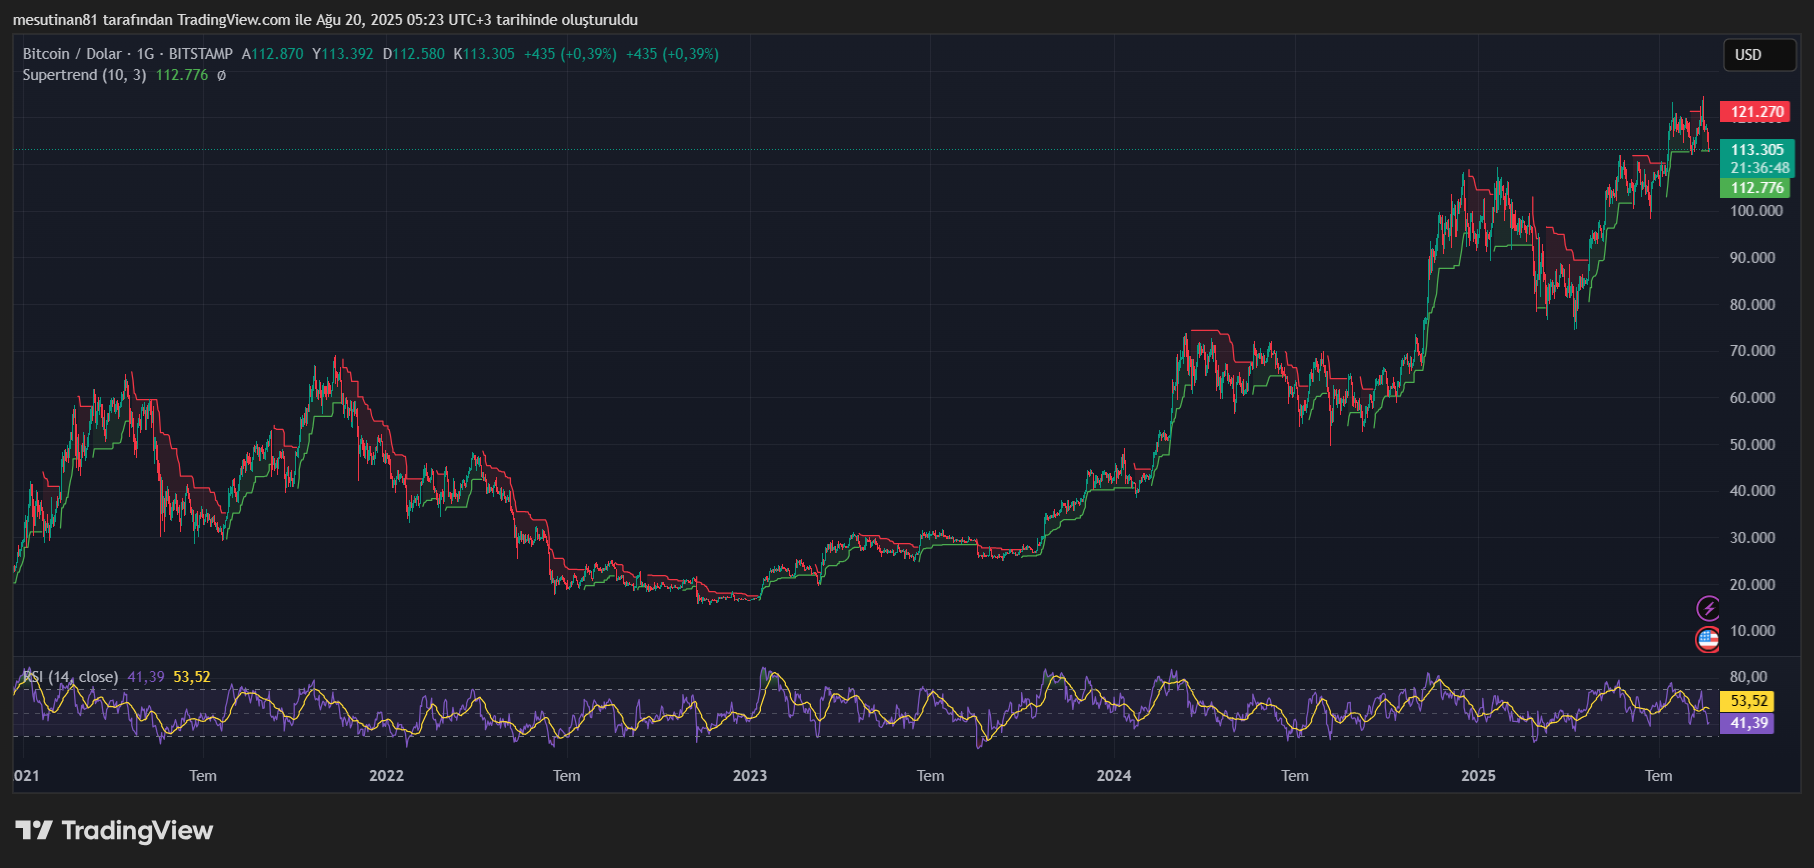Click the opening value A112.870 in legend

pyautogui.click(x=272, y=54)
